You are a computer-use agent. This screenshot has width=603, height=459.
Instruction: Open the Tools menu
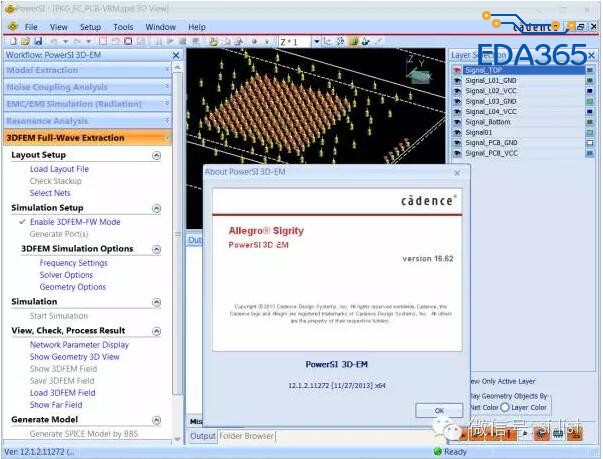[123, 27]
